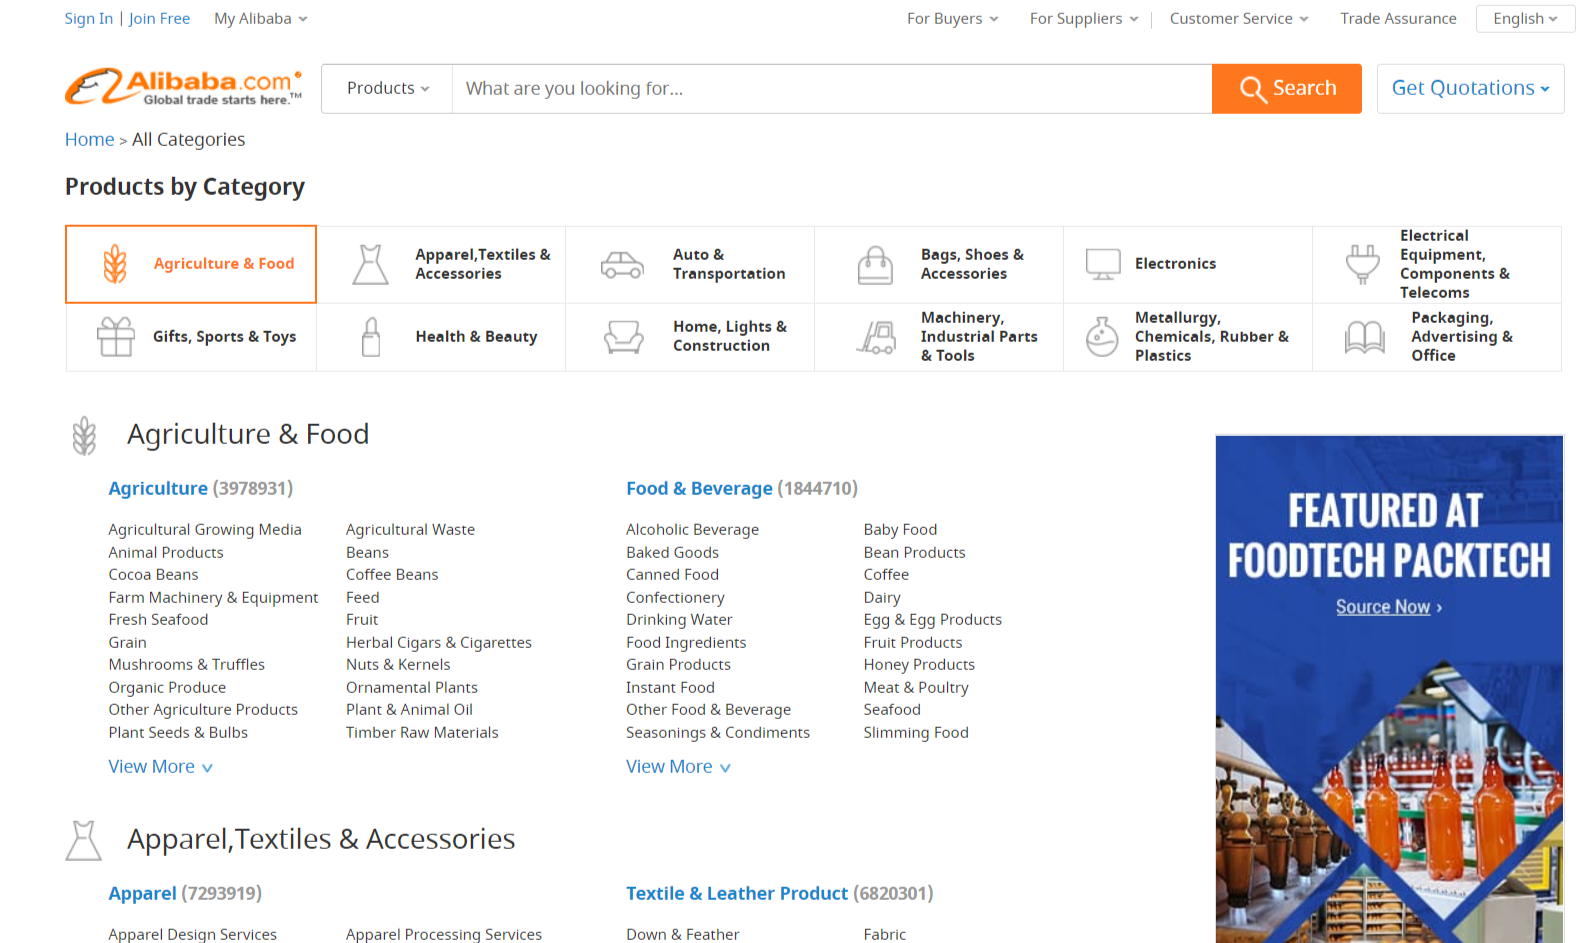Expand the For Suppliers menu

pyautogui.click(x=1084, y=19)
